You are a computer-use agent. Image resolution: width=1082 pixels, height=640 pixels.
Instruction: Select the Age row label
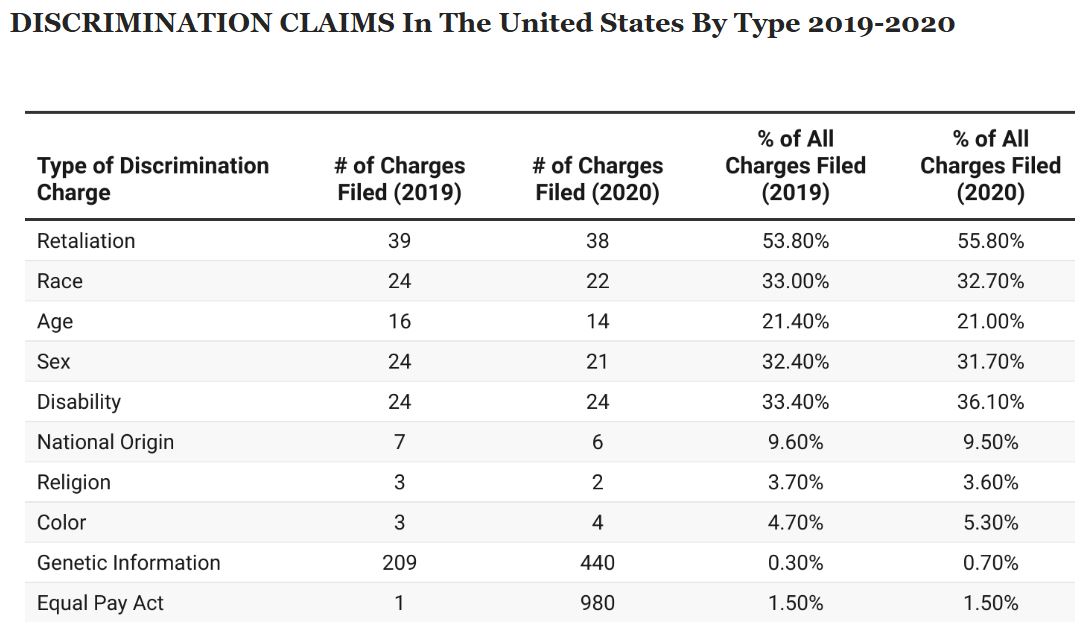click(x=55, y=321)
